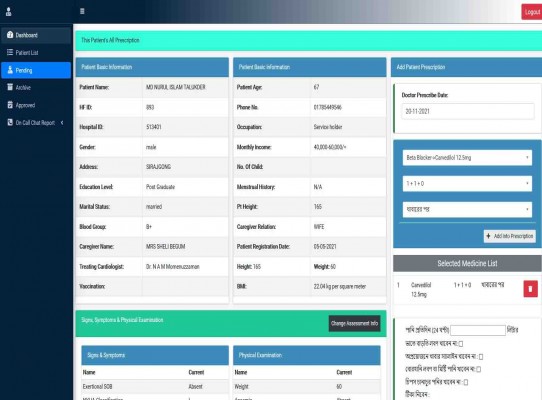Click monthly income 40,000-60,000/+
Viewport: 542px width, 400px height.
click(330, 147)
